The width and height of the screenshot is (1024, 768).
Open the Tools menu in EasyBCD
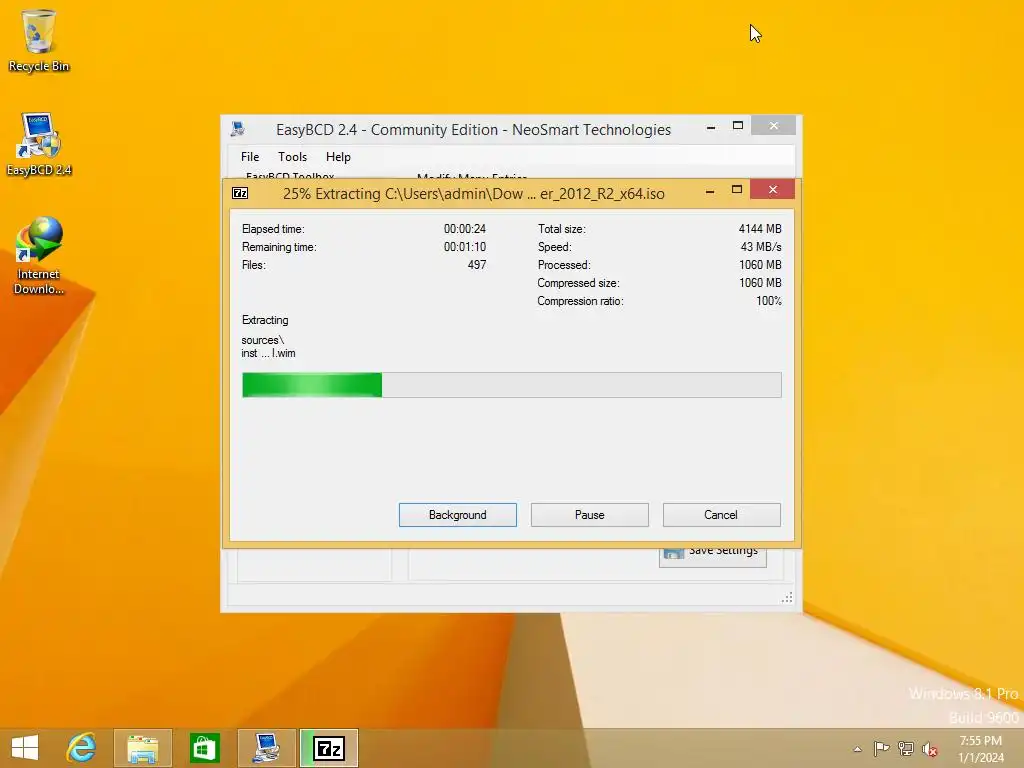pos(293,157)
